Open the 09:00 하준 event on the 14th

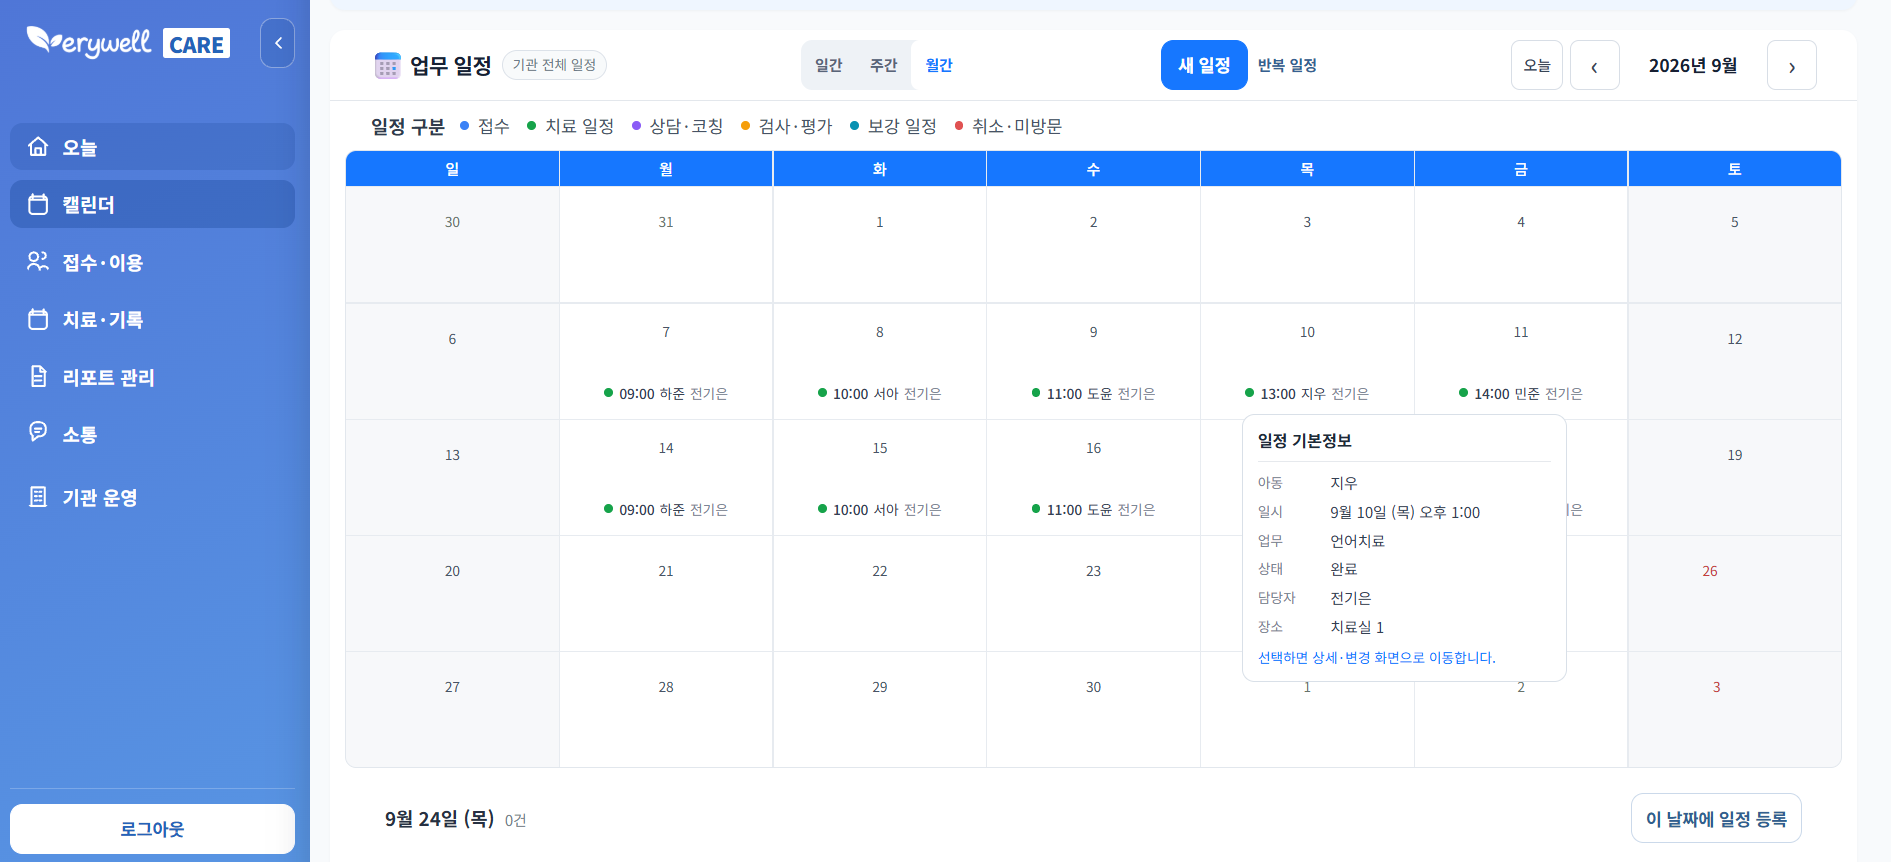tap(666, 509)
